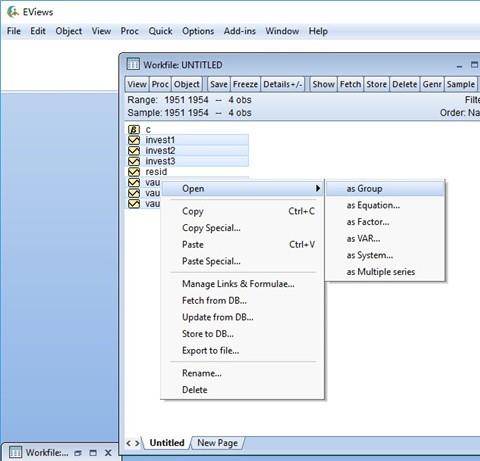
Task: Click the New Page tab
Action: tap(217, 443)
